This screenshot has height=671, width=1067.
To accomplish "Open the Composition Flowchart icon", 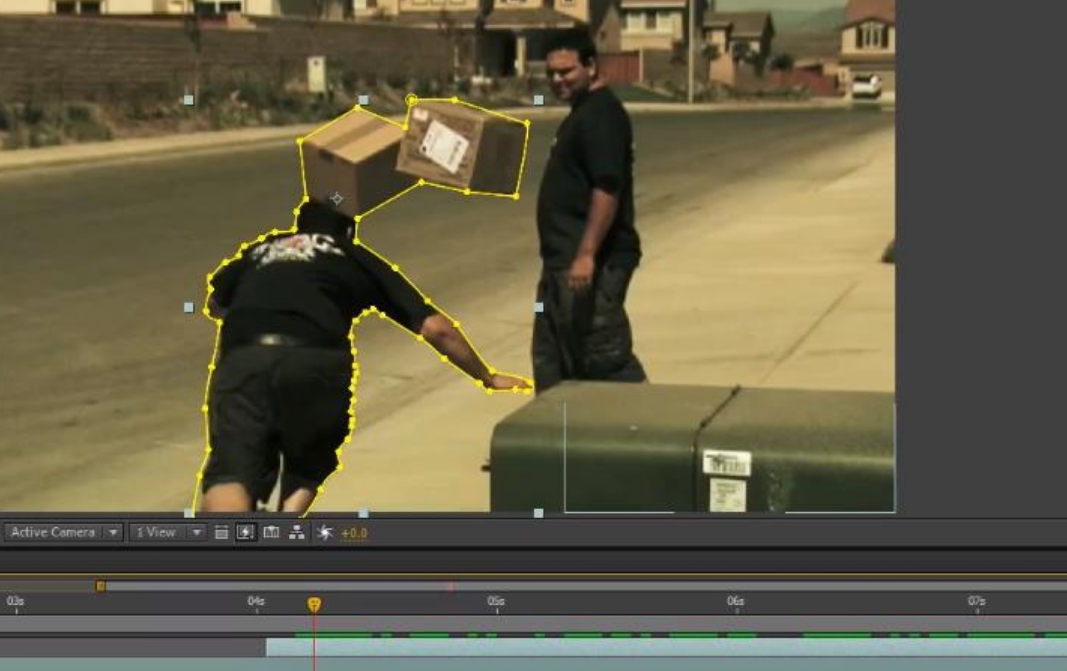I will click(297, 533).
